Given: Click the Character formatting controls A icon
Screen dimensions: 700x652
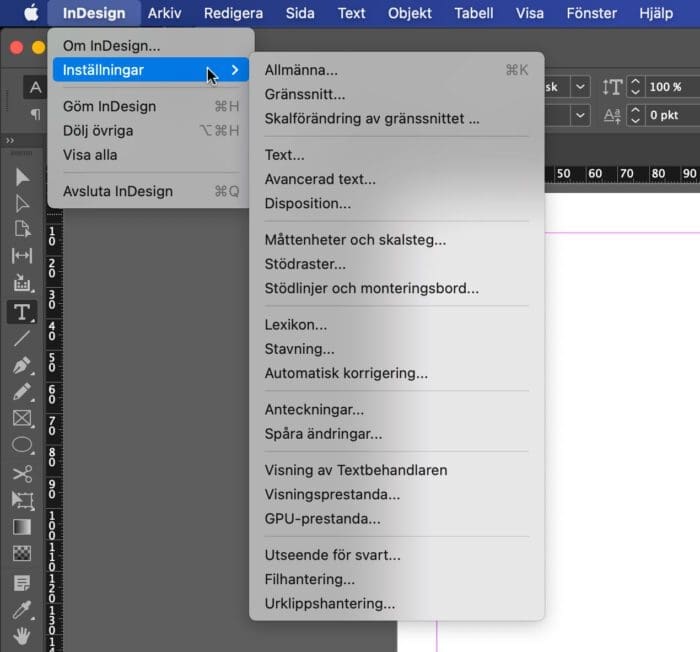Looking at the screenshot, I should 36,87.
